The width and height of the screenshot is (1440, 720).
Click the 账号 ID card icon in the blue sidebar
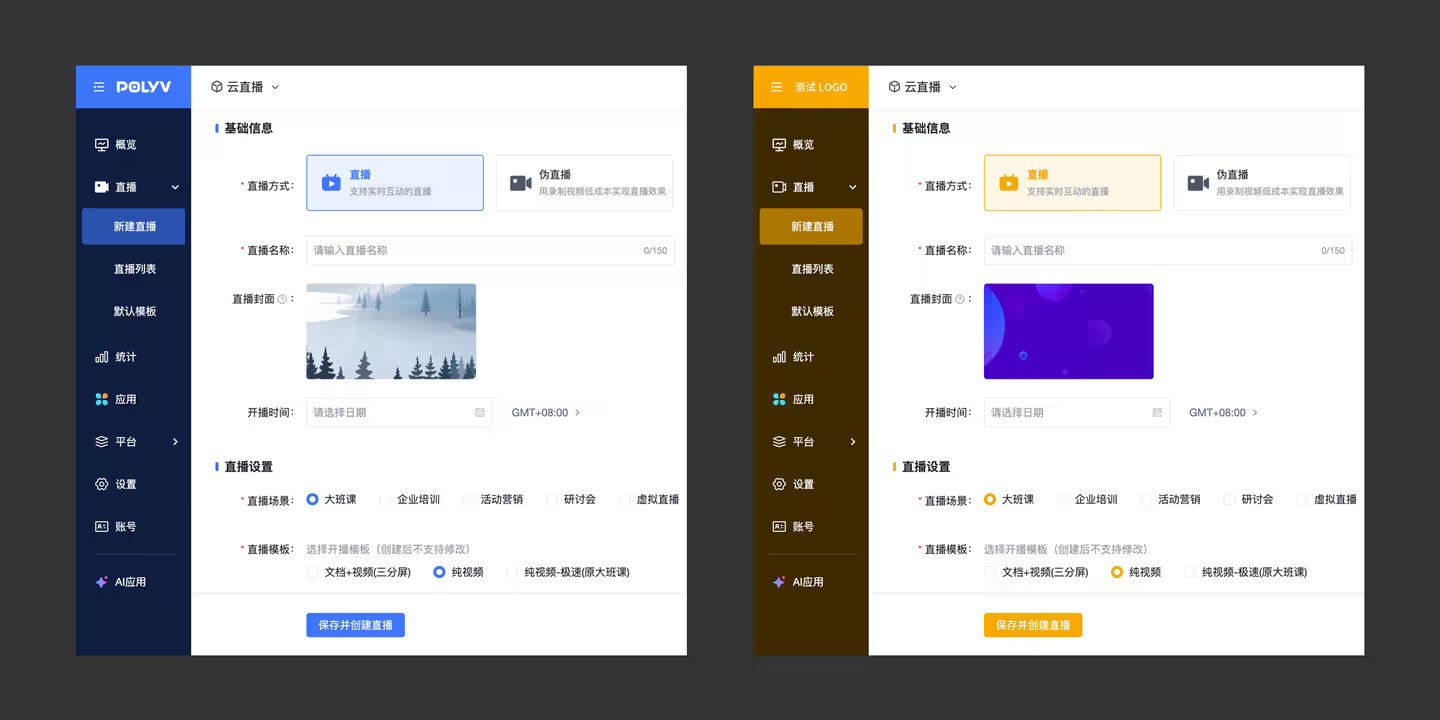[101, 526]
